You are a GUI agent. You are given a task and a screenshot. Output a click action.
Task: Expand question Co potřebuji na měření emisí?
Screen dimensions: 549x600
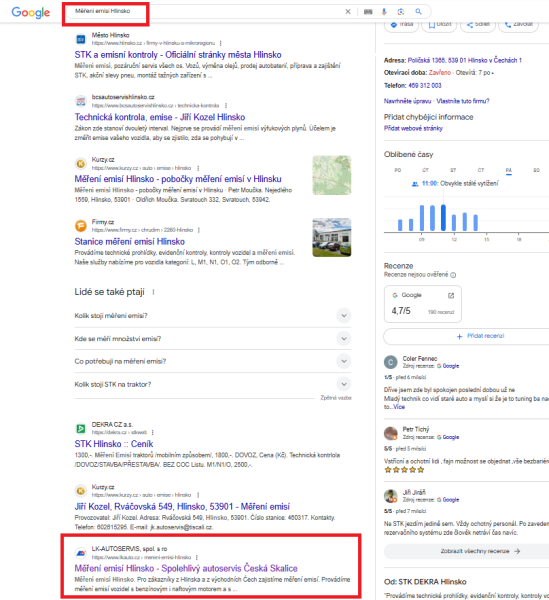tap(213, 361)
